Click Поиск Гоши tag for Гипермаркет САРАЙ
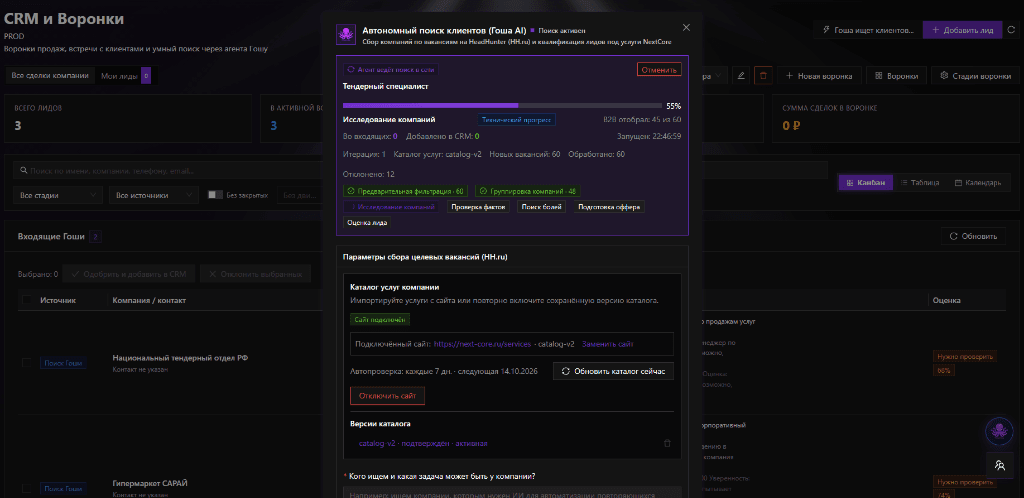This screenshot has width=1024, height=498. coord(64,488)
